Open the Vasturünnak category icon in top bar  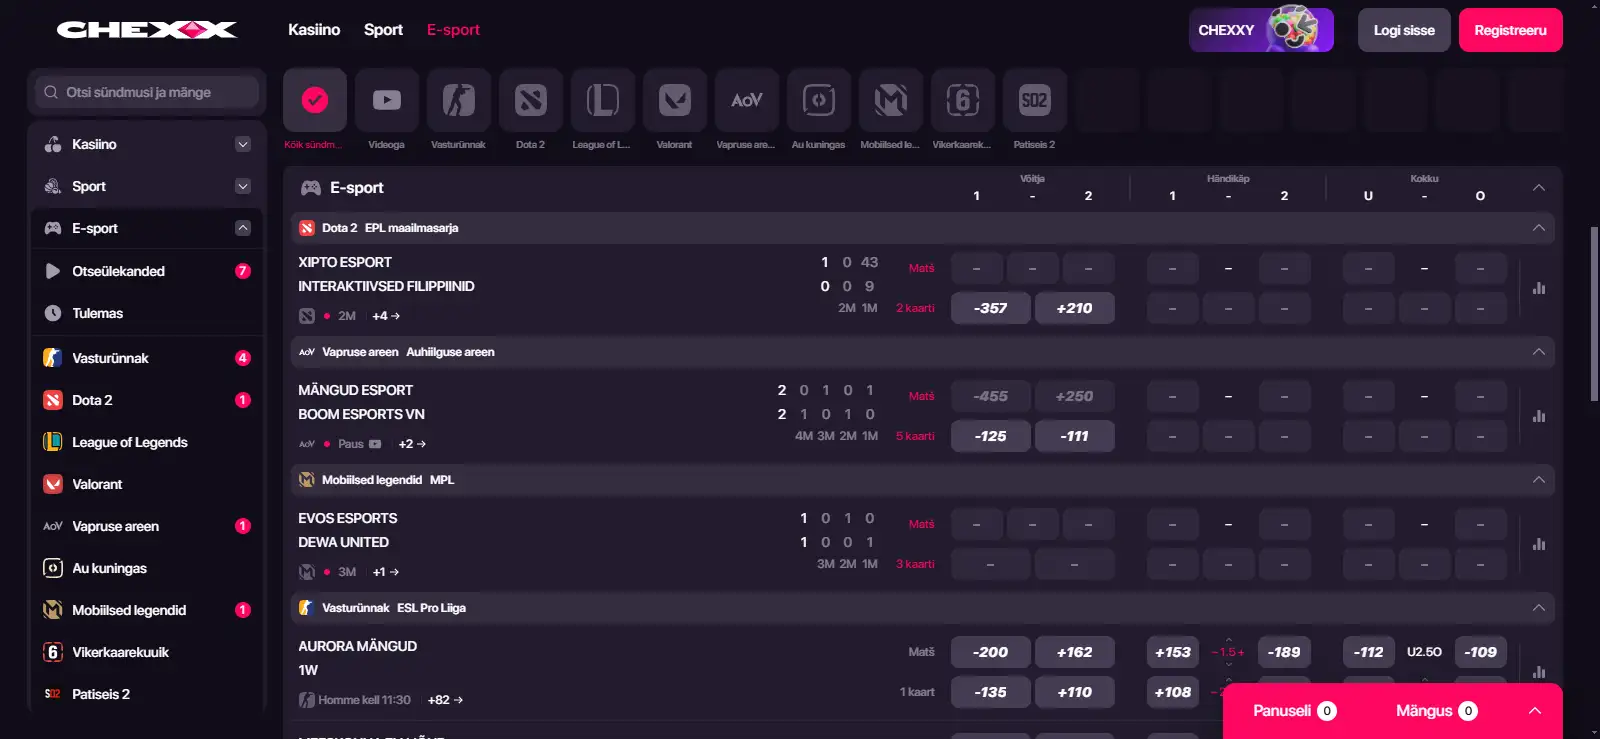(x=459, y=100)
